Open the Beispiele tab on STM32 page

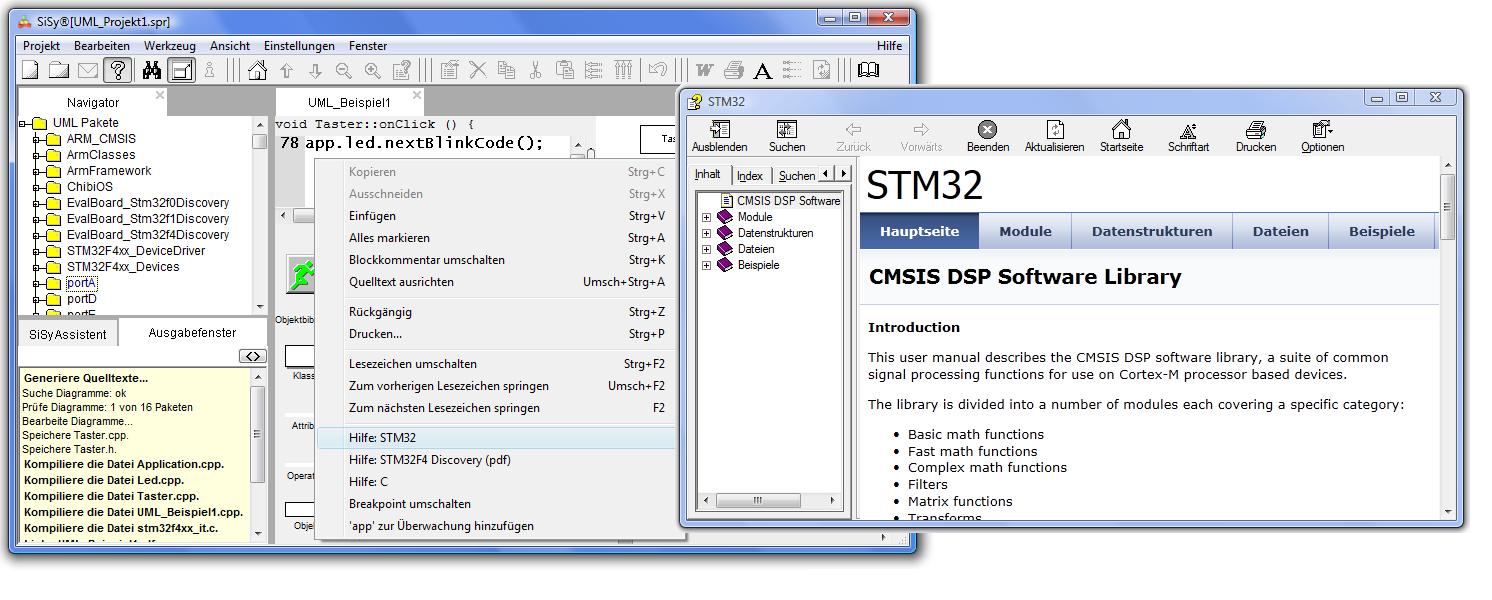1382,231
